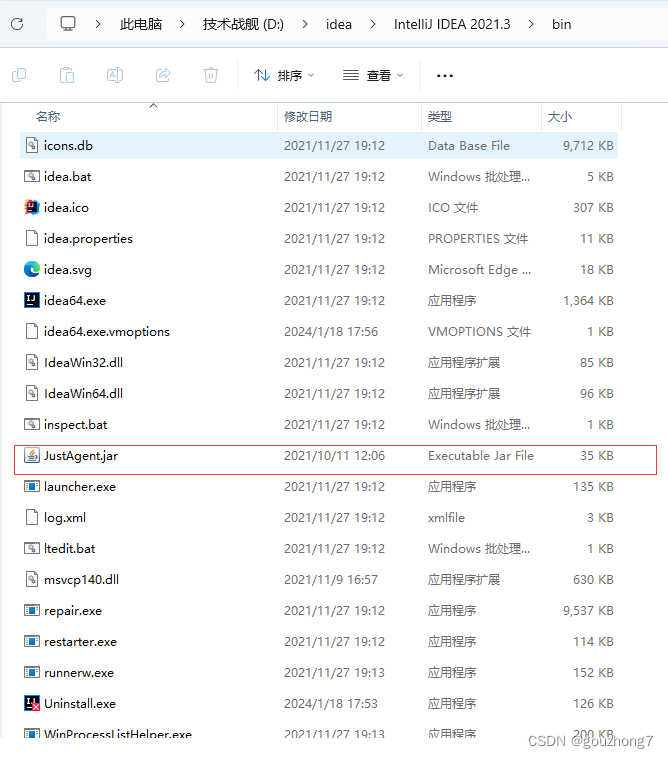Click date 2021/11/9 16:57 of msvcp140.dll
The height and width of the screenshot is (758, 668).
click(331, 580)
